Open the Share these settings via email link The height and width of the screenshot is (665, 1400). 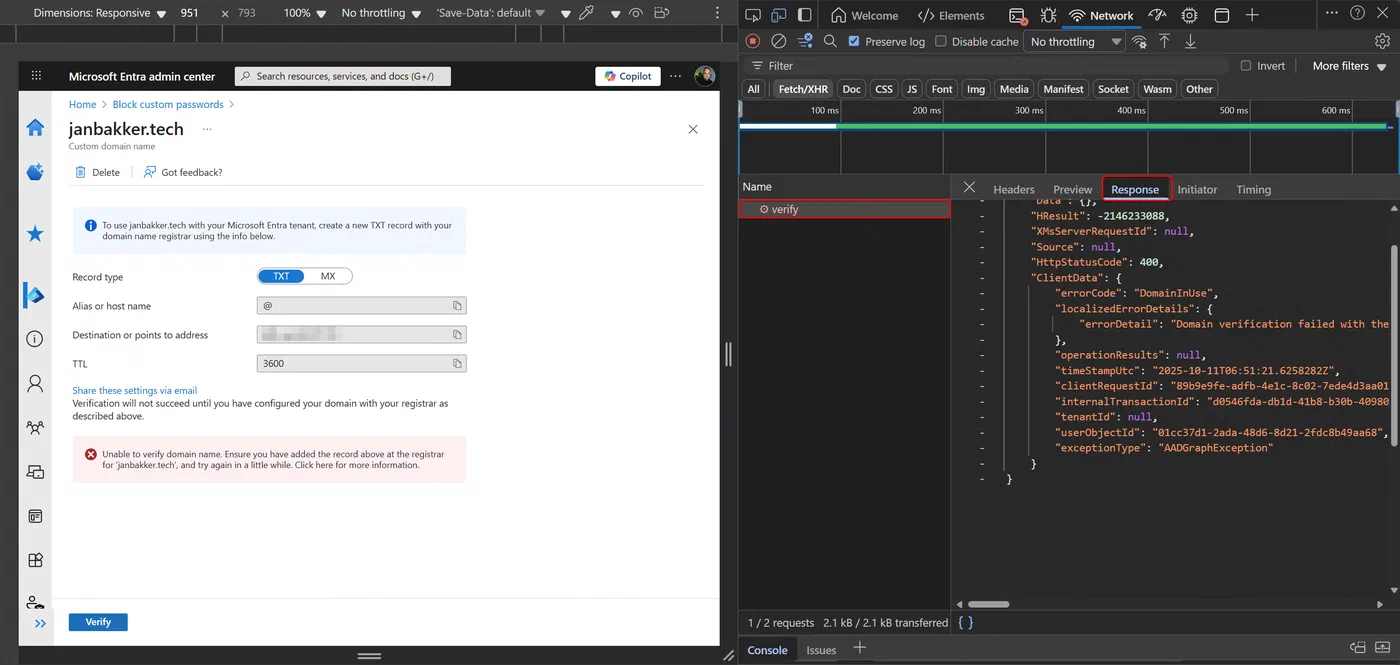click(135, 390)
